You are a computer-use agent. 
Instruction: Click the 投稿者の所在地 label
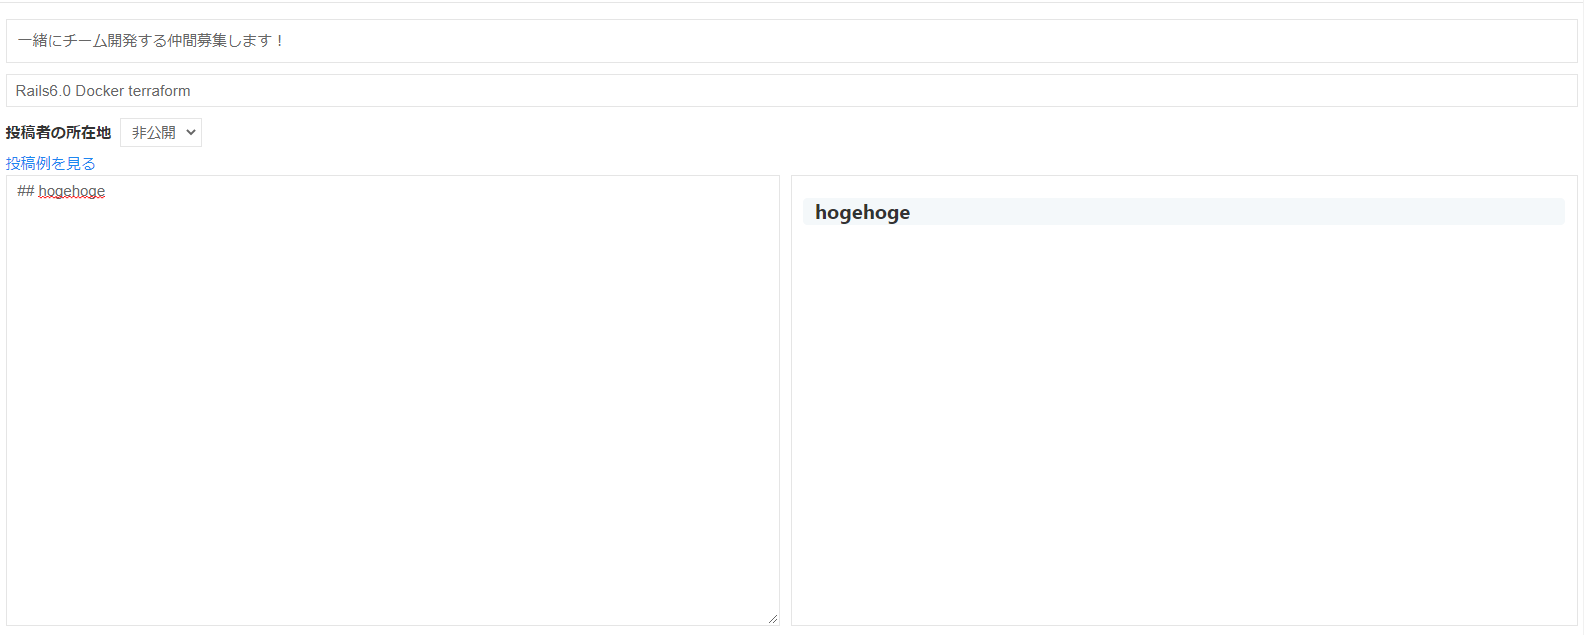(58, 132)
